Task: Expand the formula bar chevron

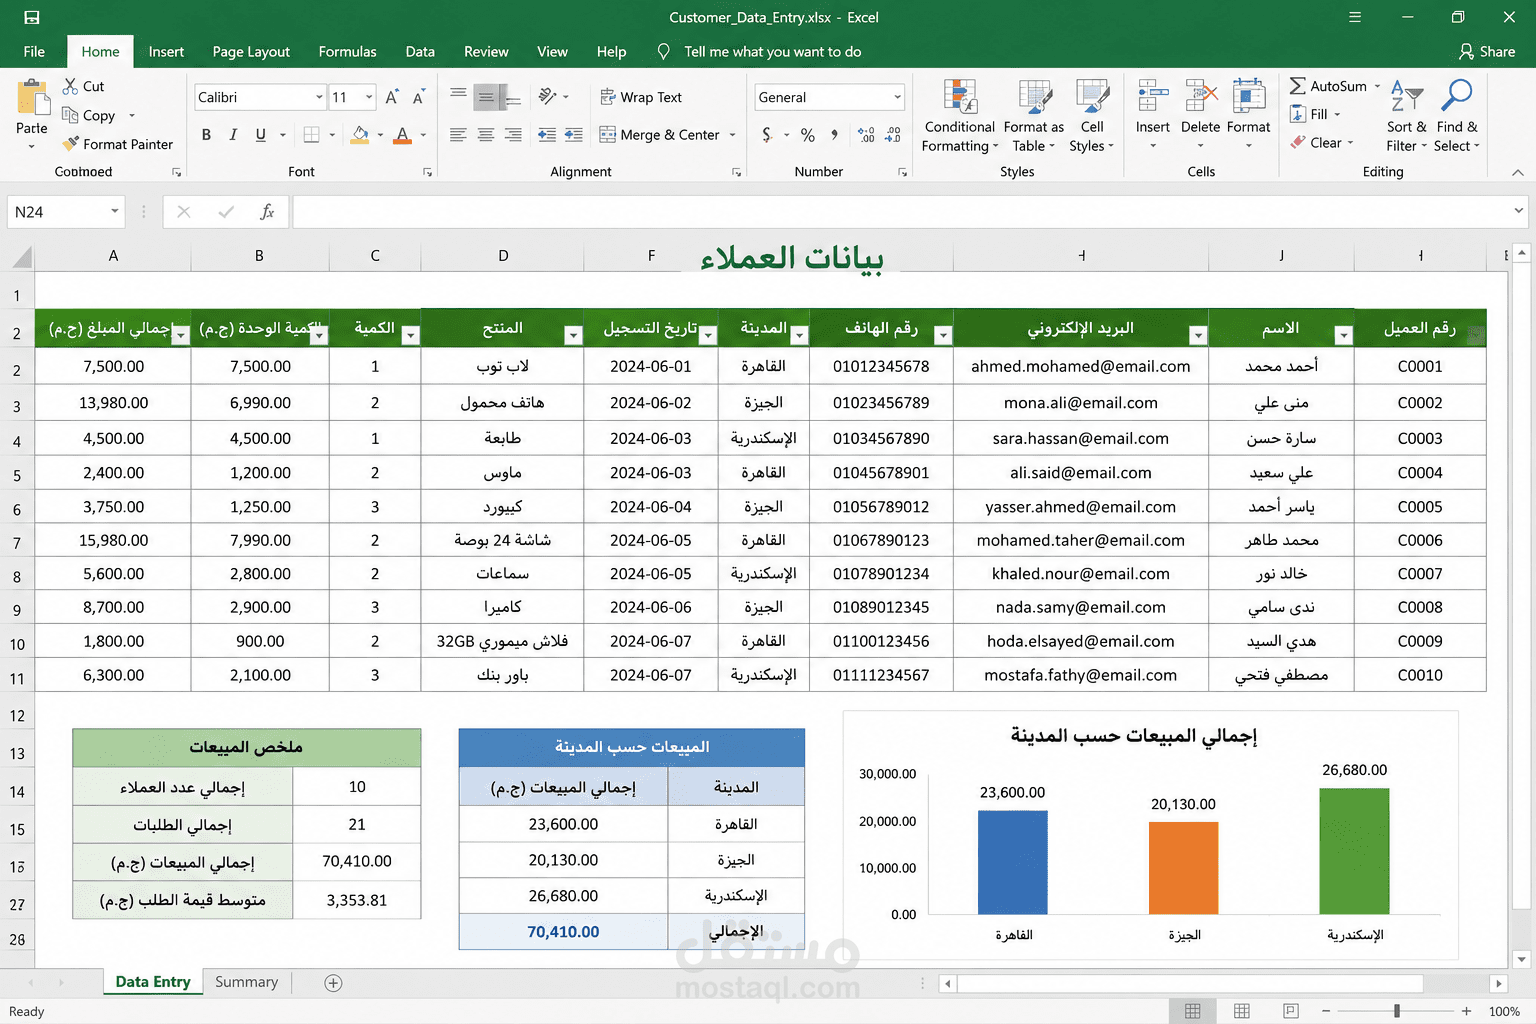Action: [x=1518, y=211]
